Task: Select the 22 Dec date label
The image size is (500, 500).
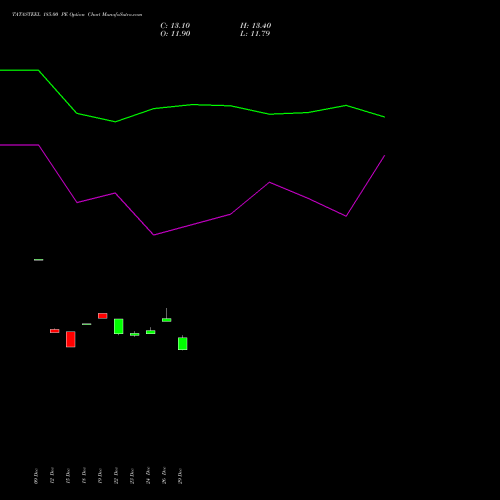Action: [116, 476]
